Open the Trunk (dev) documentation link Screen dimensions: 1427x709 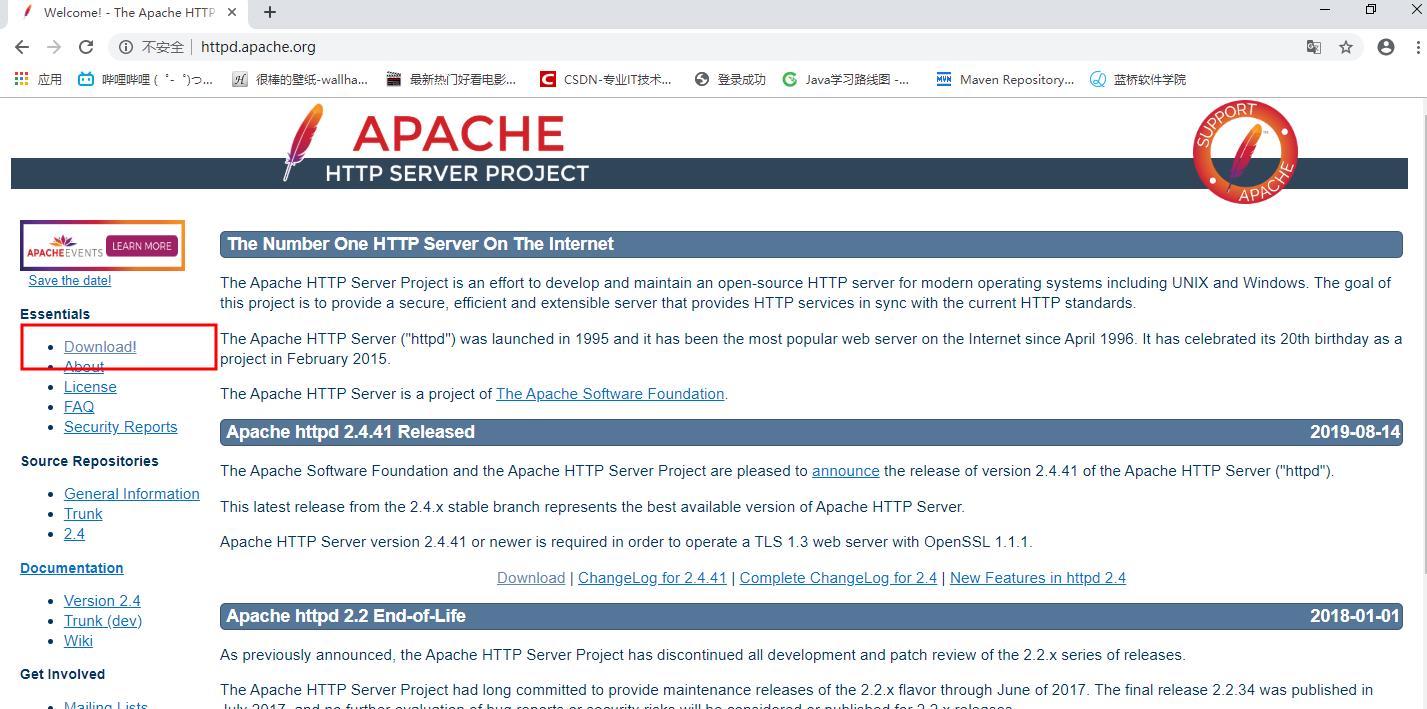coord(103,621)
